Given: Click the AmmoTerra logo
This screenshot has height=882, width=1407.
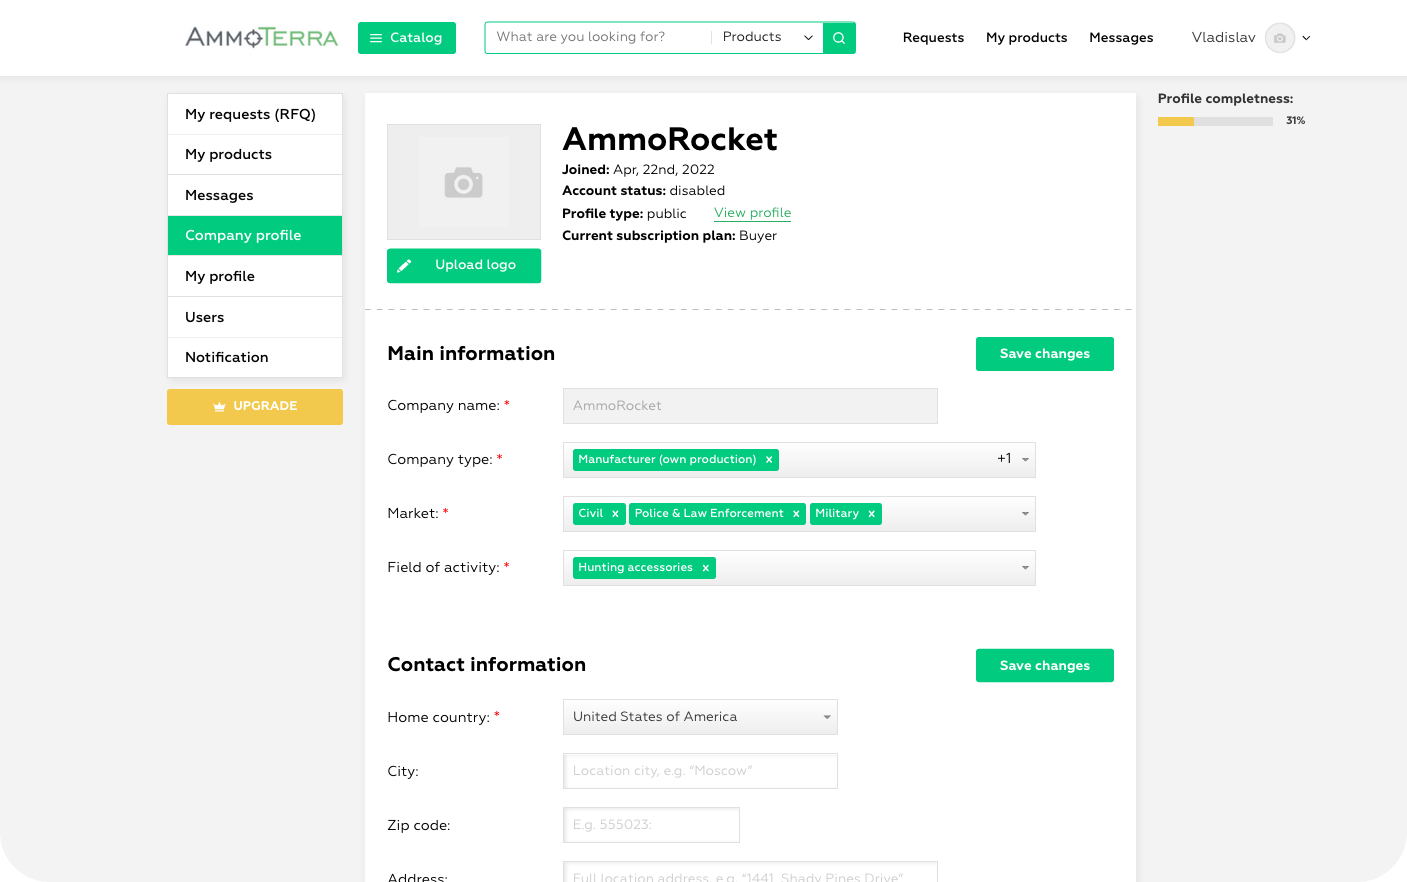Looking at the screenshot, I should tap(262, 38).
